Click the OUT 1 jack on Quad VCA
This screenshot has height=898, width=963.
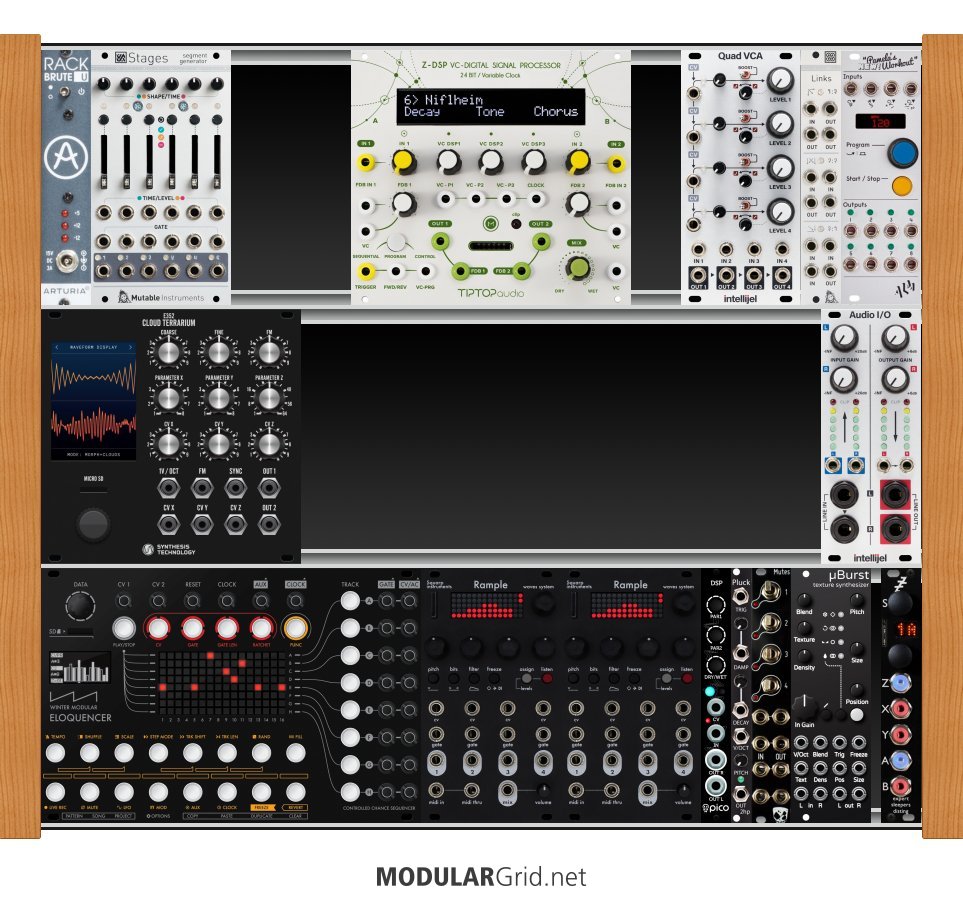pyautogui.click(x=698, y=275)
